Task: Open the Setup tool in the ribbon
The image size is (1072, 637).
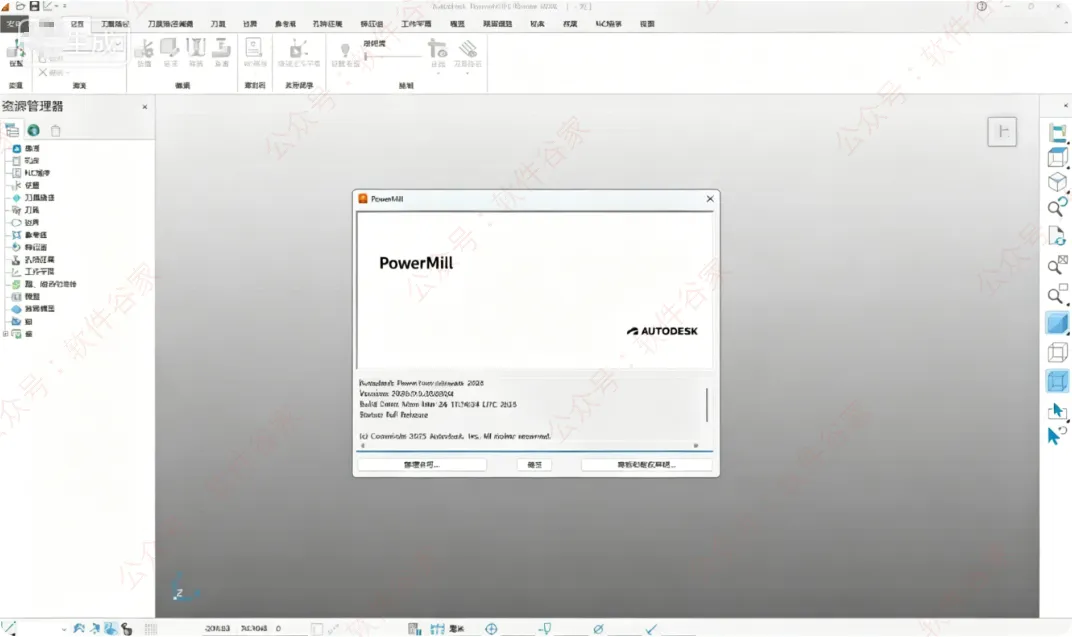Action: tap(16, 53)
